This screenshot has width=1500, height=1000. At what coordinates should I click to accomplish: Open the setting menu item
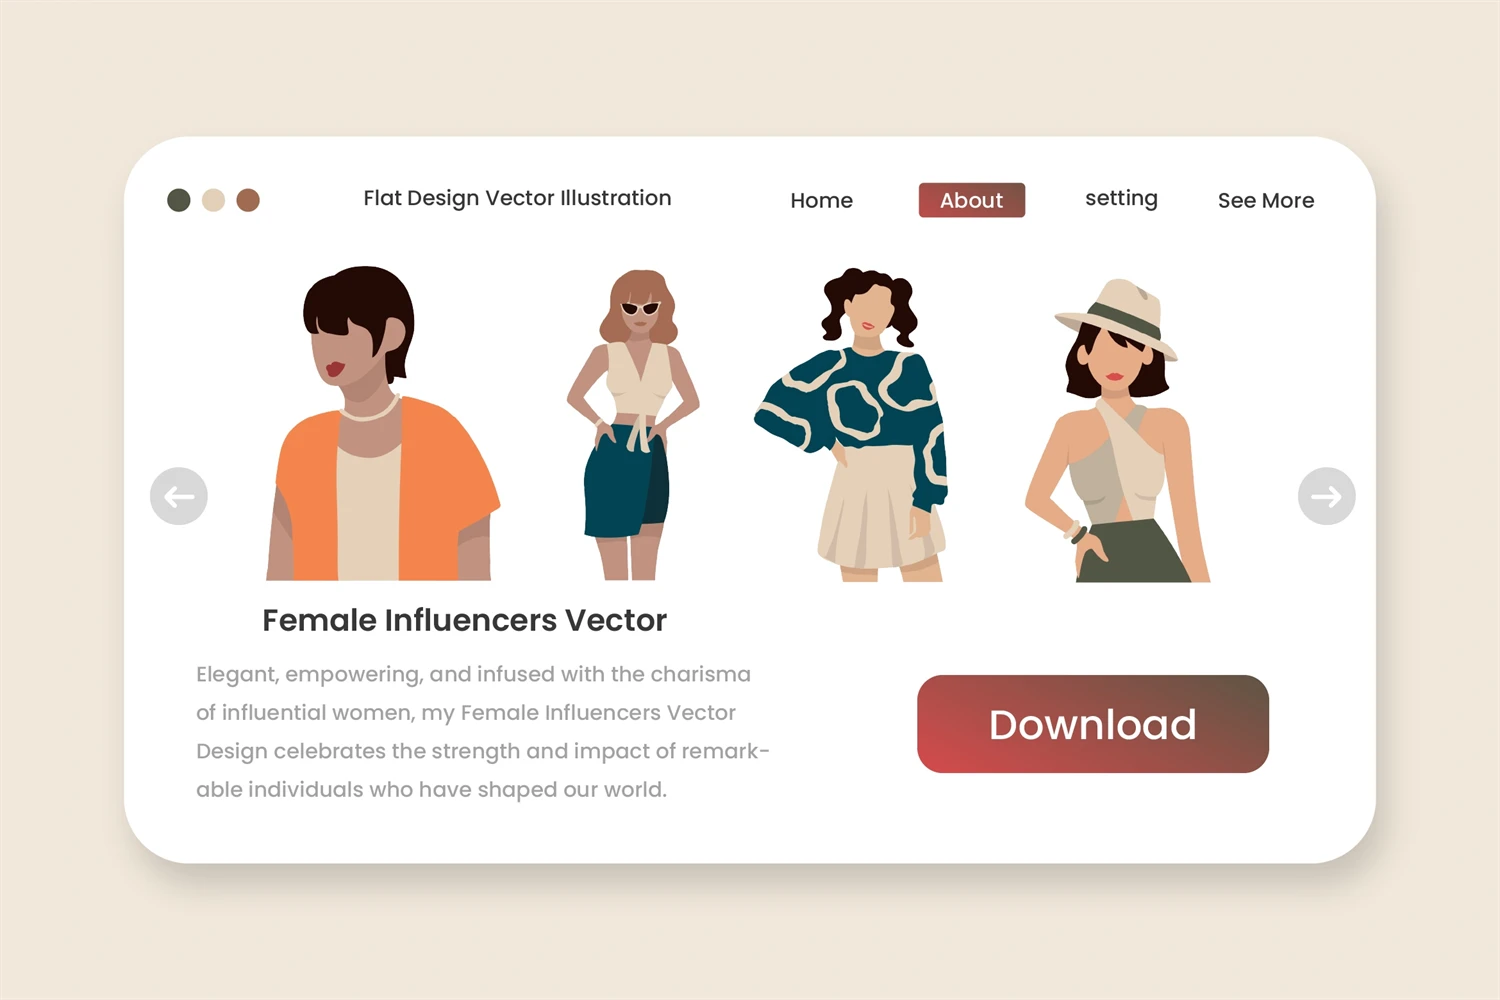click(1121, 199)
